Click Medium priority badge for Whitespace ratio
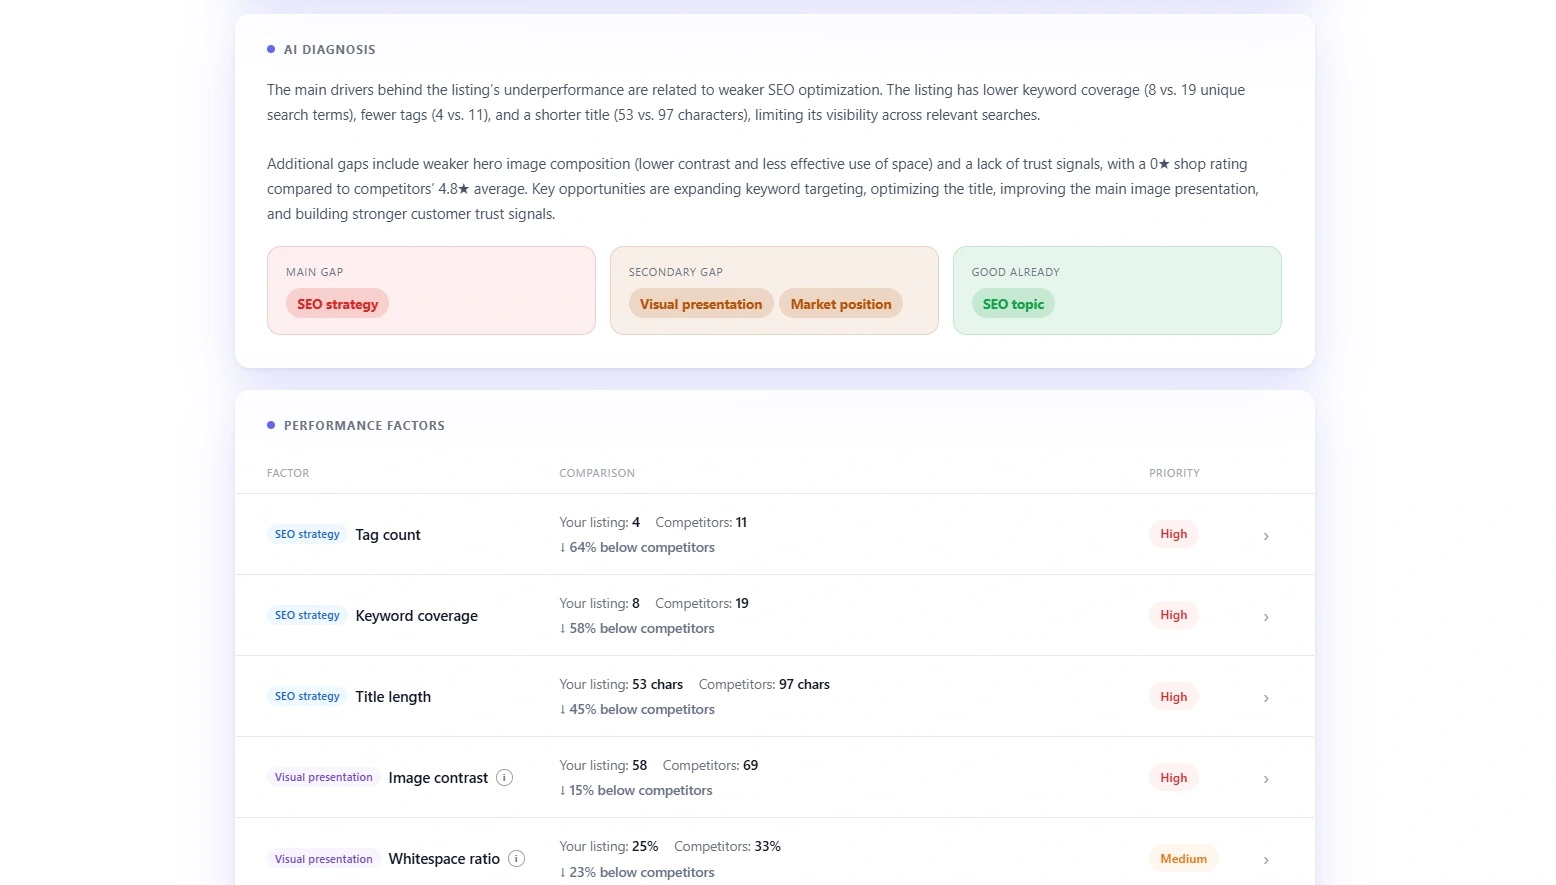The image size is (1556, 885). click(1183, 859)
